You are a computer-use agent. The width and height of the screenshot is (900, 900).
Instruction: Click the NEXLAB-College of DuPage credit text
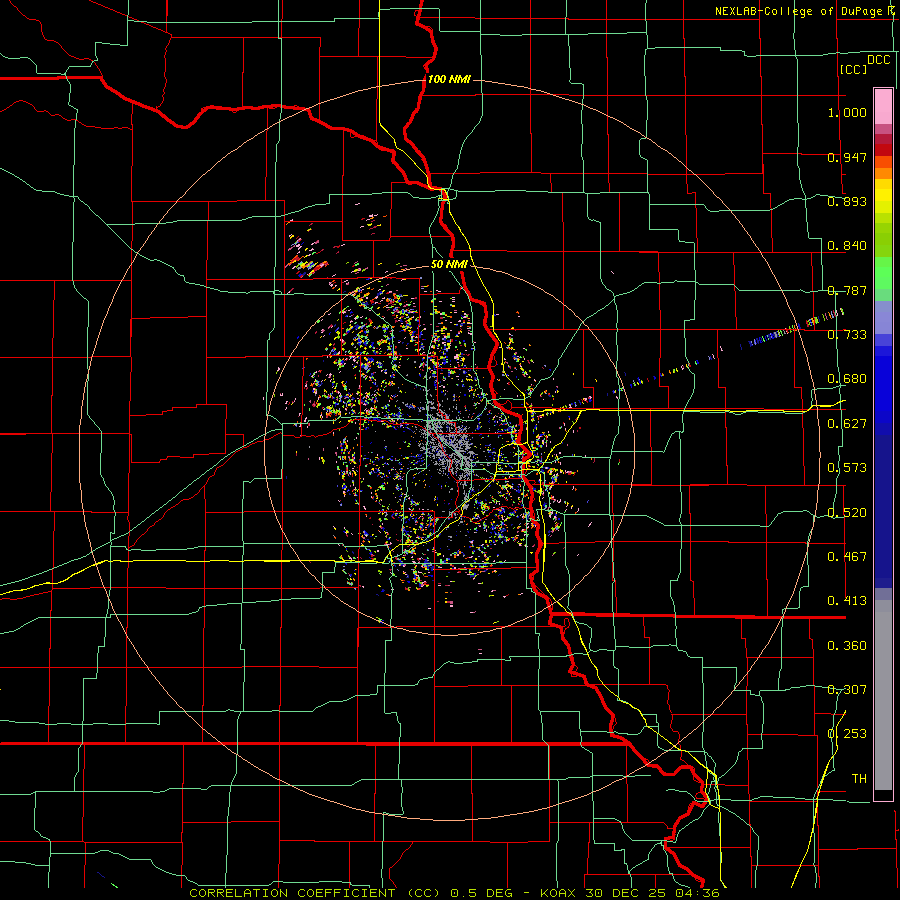point(801,11)
